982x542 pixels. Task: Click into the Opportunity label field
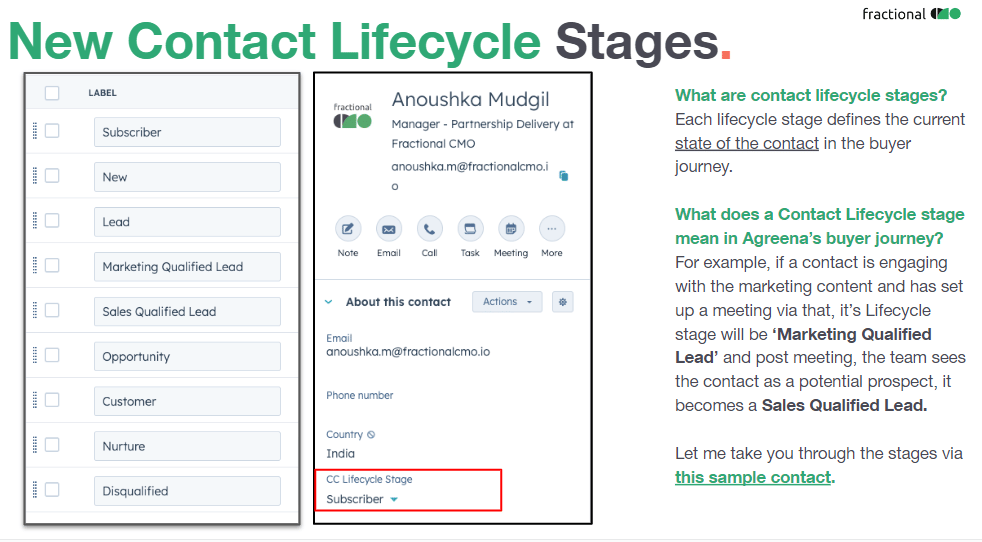point(187,357)
